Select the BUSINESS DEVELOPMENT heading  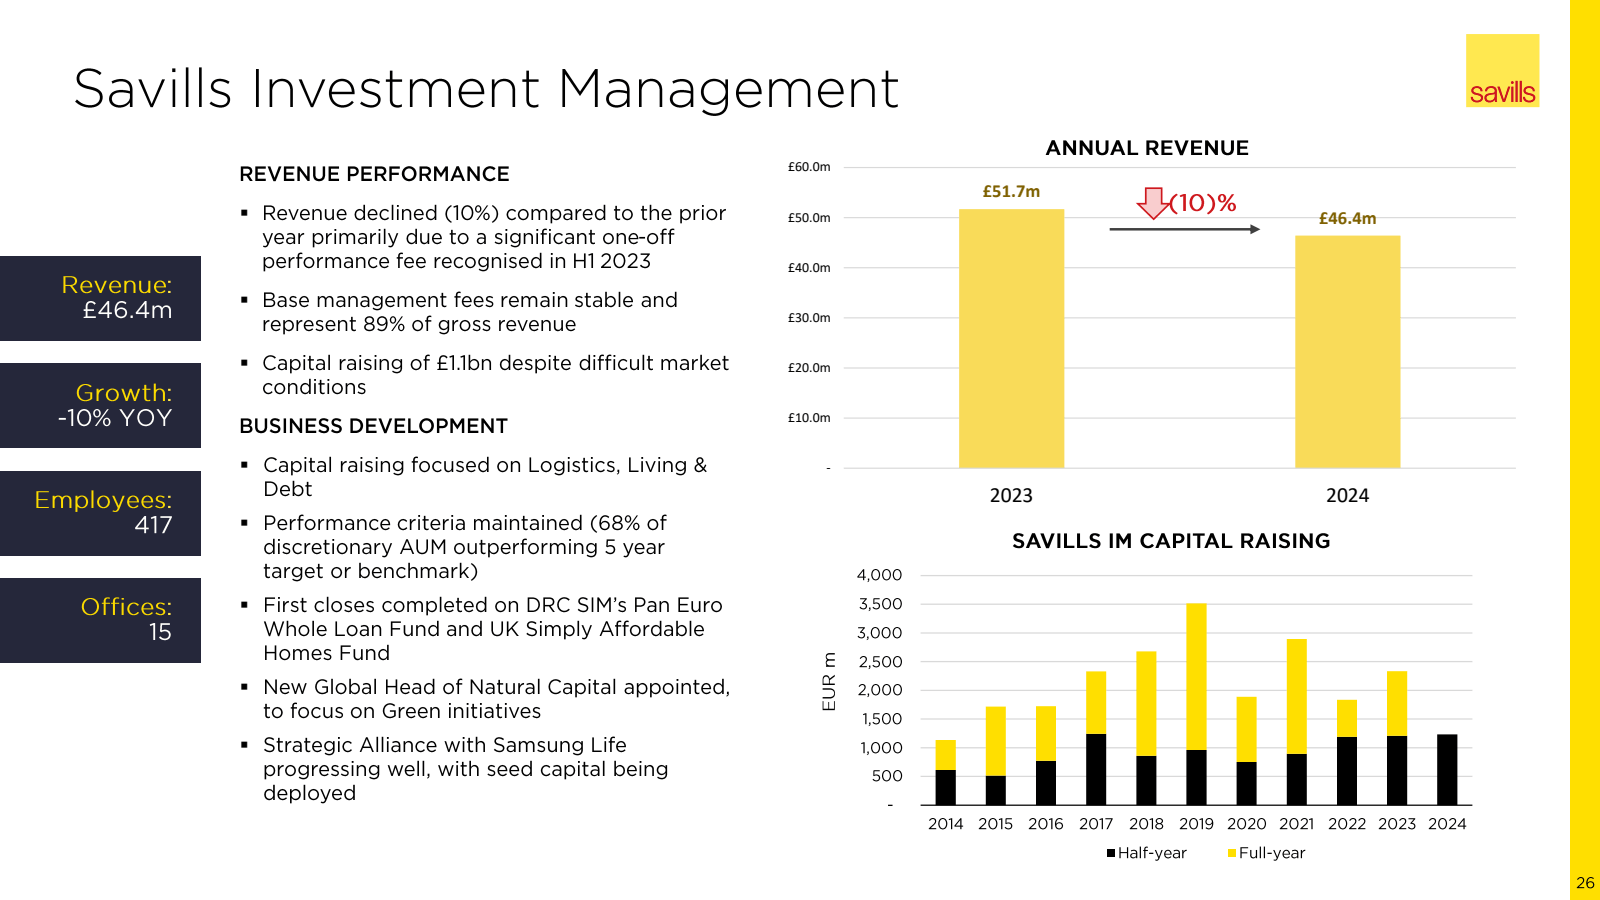(x=373, y=426)
